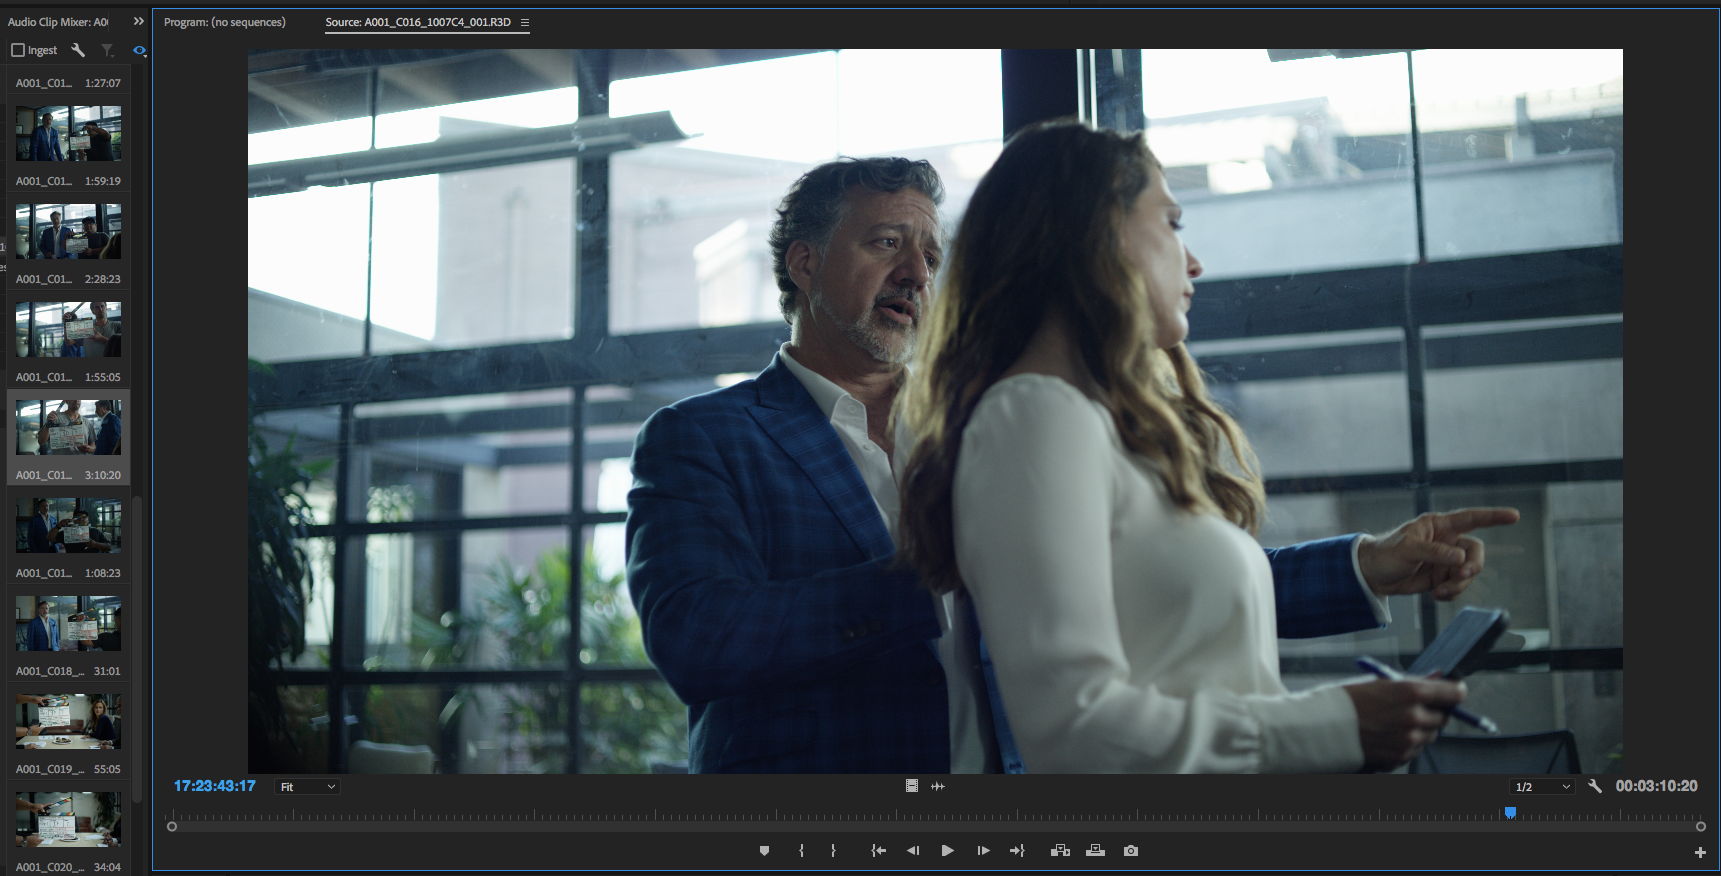This screenshot has height=876, width=1721.
Task: Click the 34:04 clip duration label
Action: tap(107, 867)
